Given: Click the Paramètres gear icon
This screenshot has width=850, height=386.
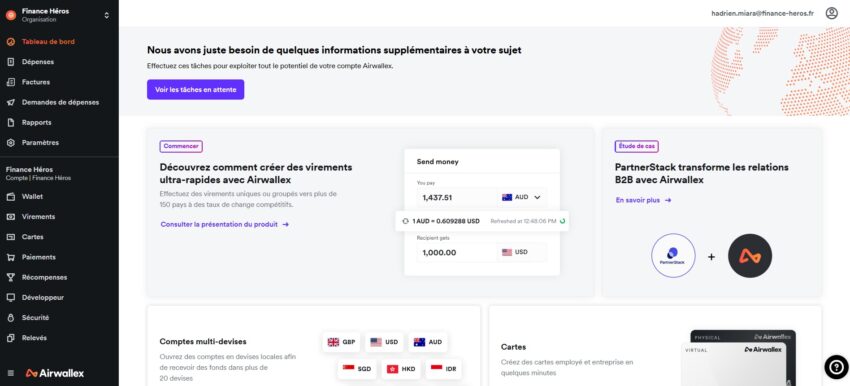Looking at the screenshot, I should (x=10, y=143).
